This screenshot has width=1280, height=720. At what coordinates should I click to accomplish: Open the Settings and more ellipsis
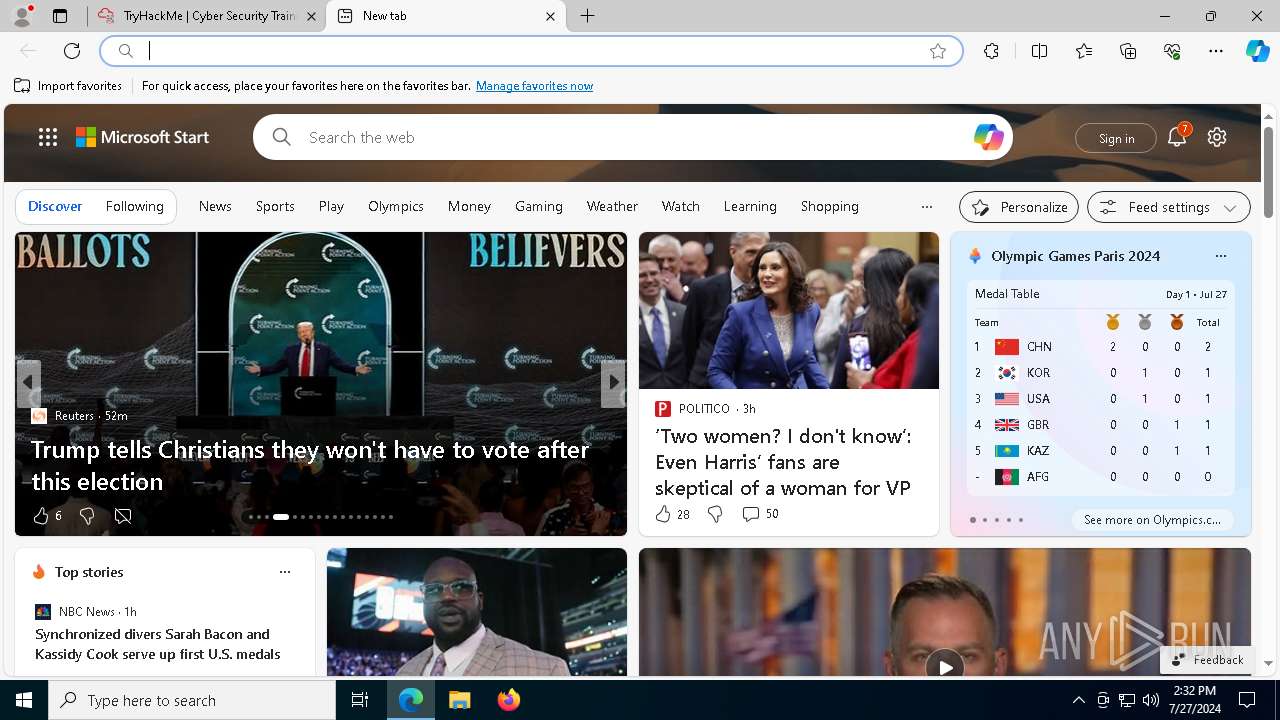(x=1216, y=51)
